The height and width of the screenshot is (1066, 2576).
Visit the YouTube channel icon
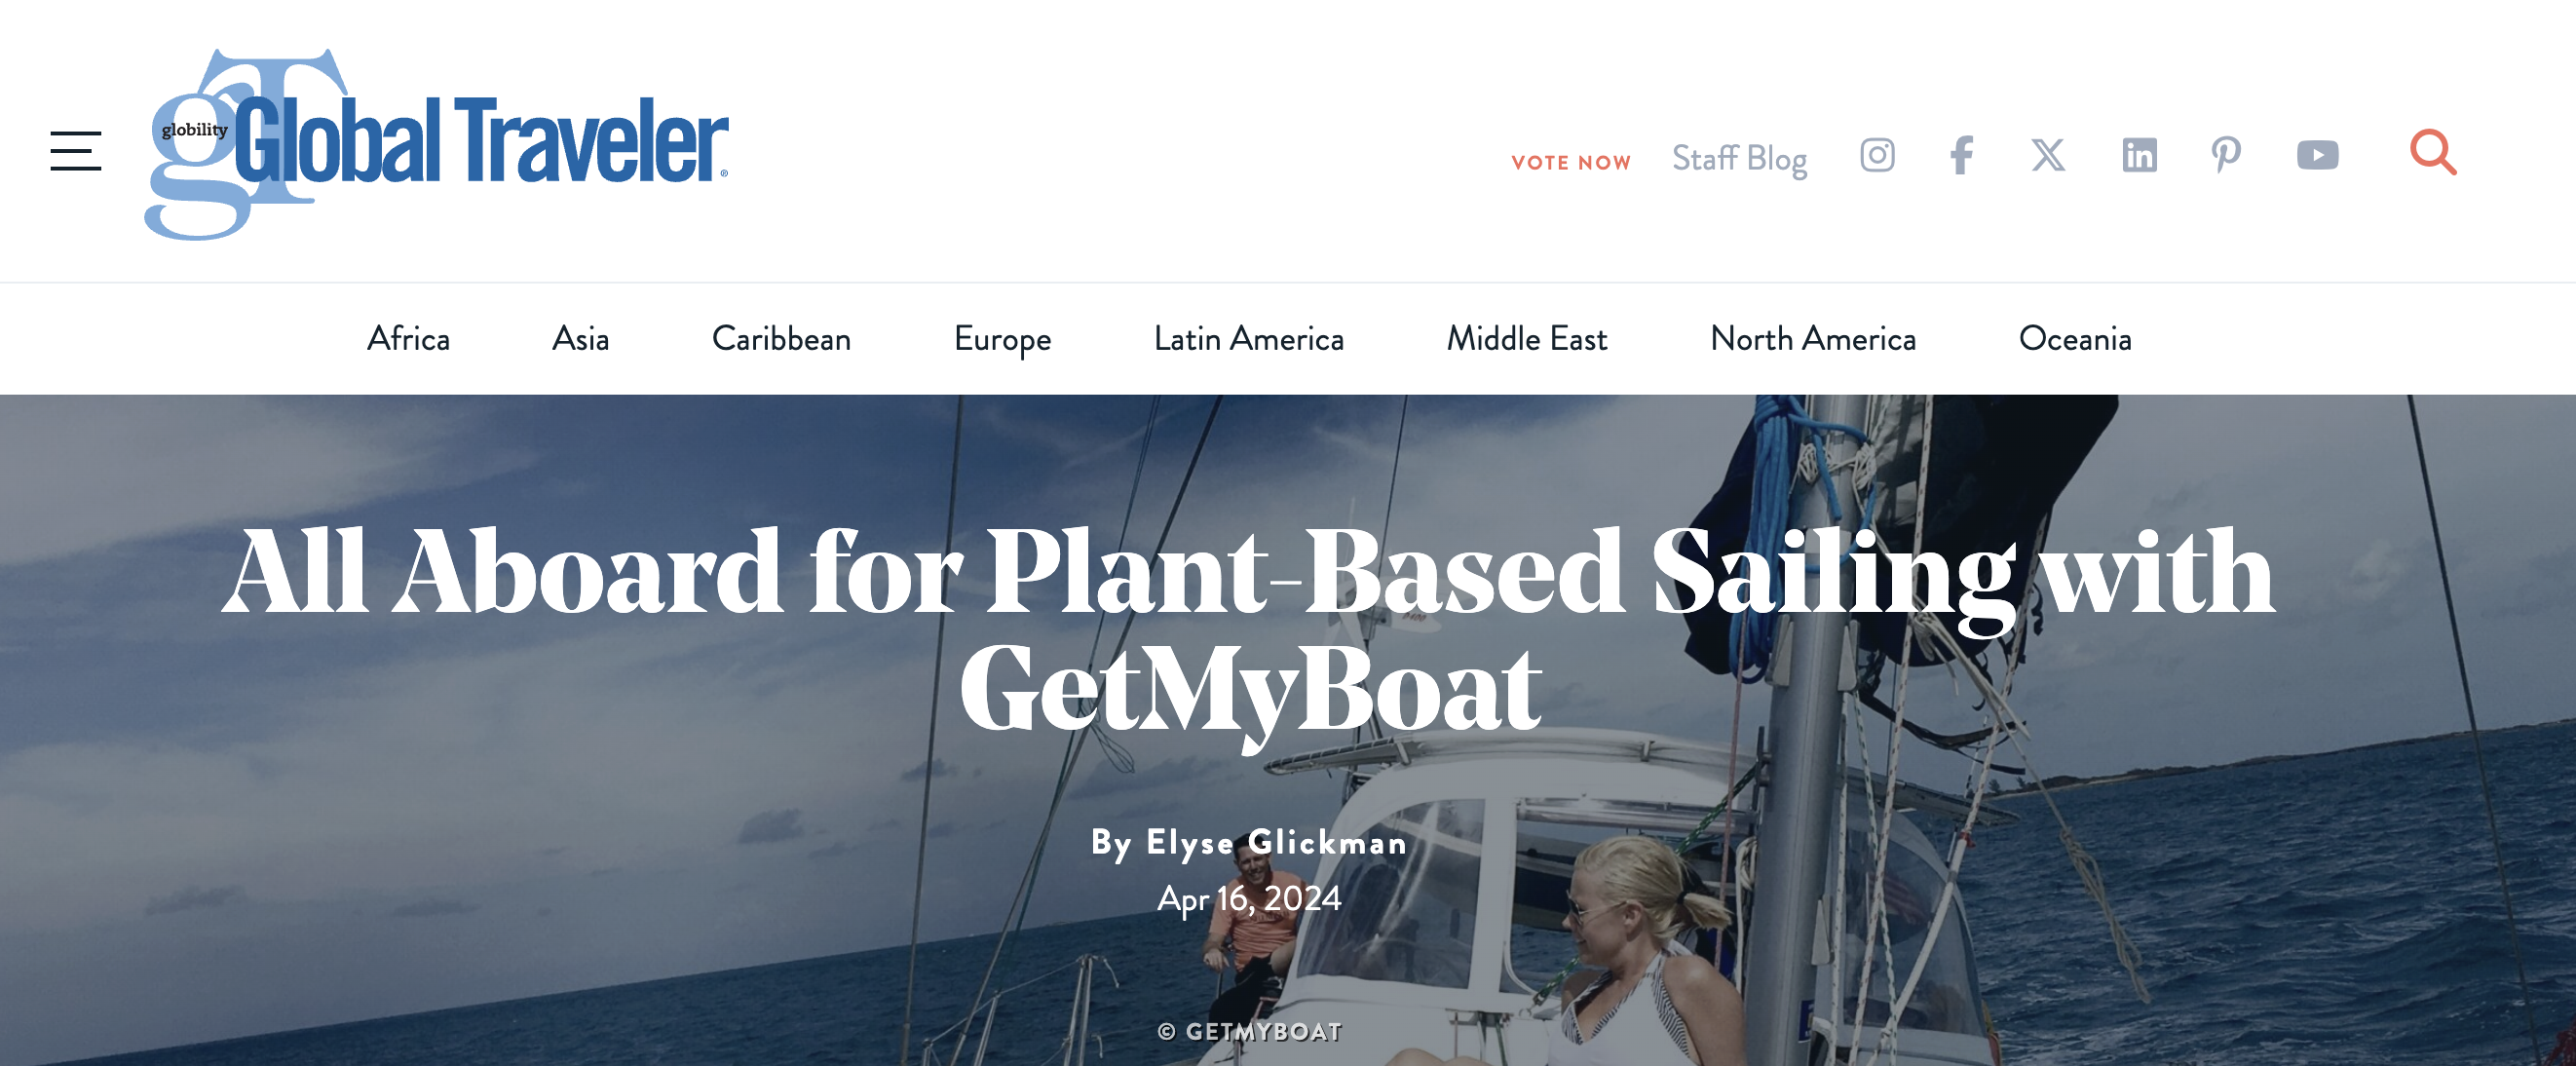(2317, 155)
